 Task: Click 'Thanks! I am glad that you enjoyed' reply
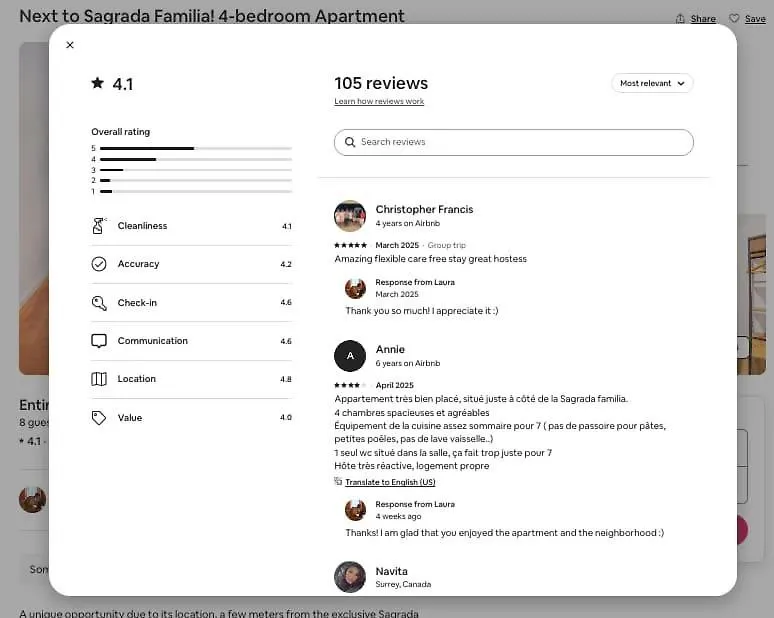click(x=504, y=533)
